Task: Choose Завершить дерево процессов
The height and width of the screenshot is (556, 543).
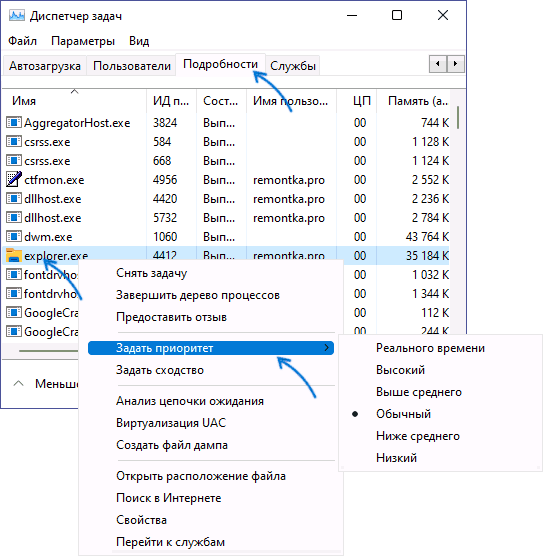Action: 198,295
